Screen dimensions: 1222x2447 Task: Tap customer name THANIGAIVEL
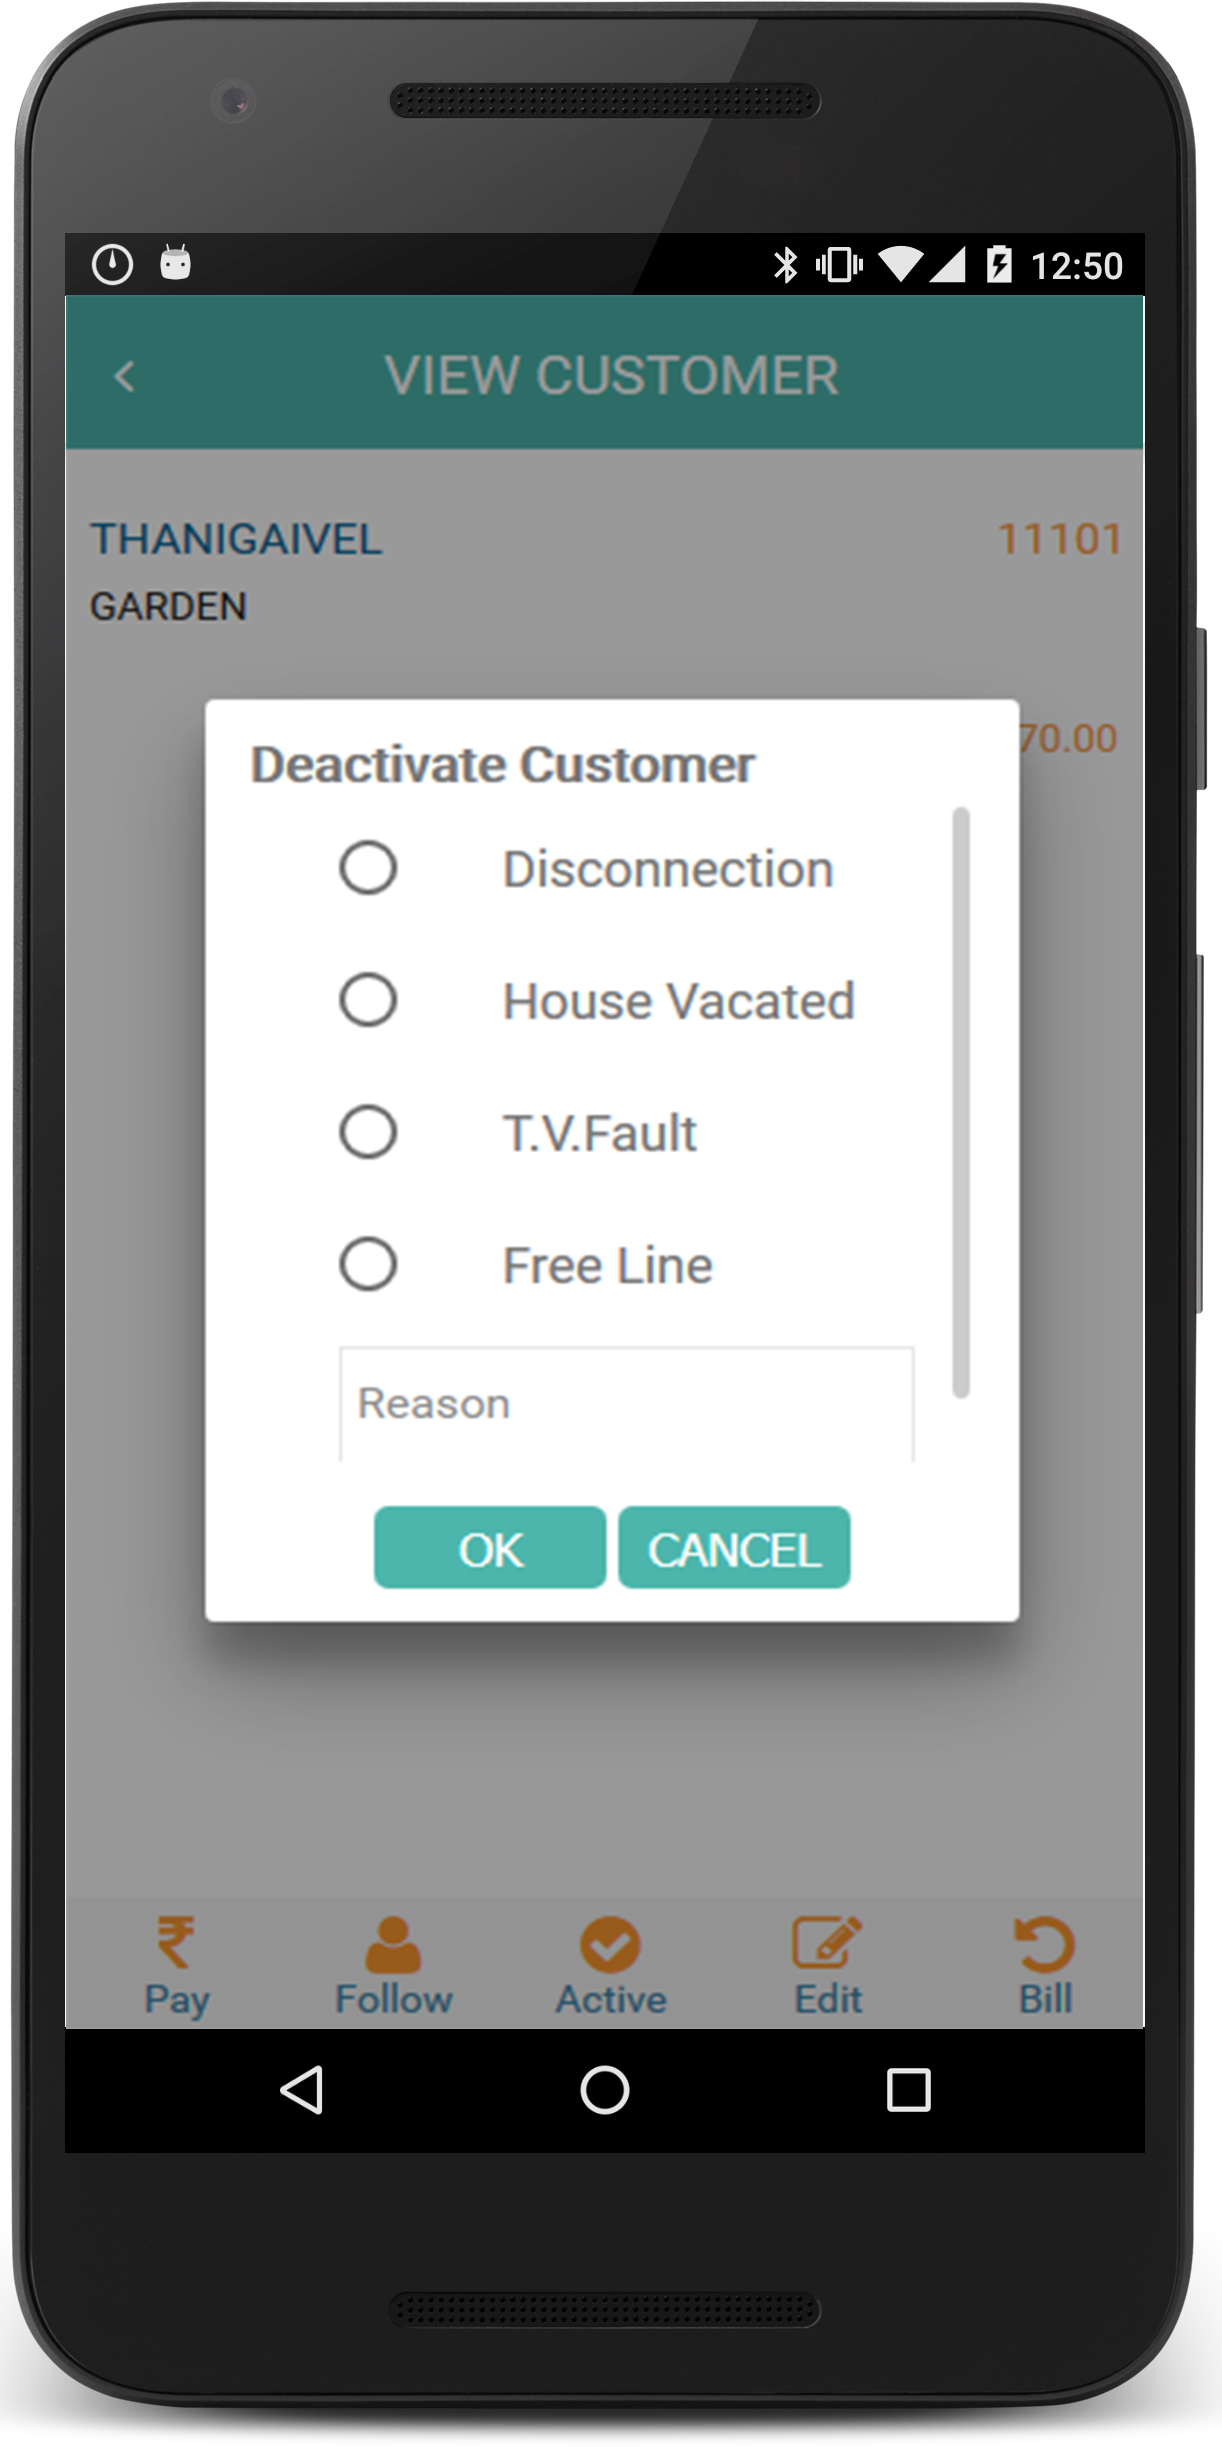pos(237,540)
